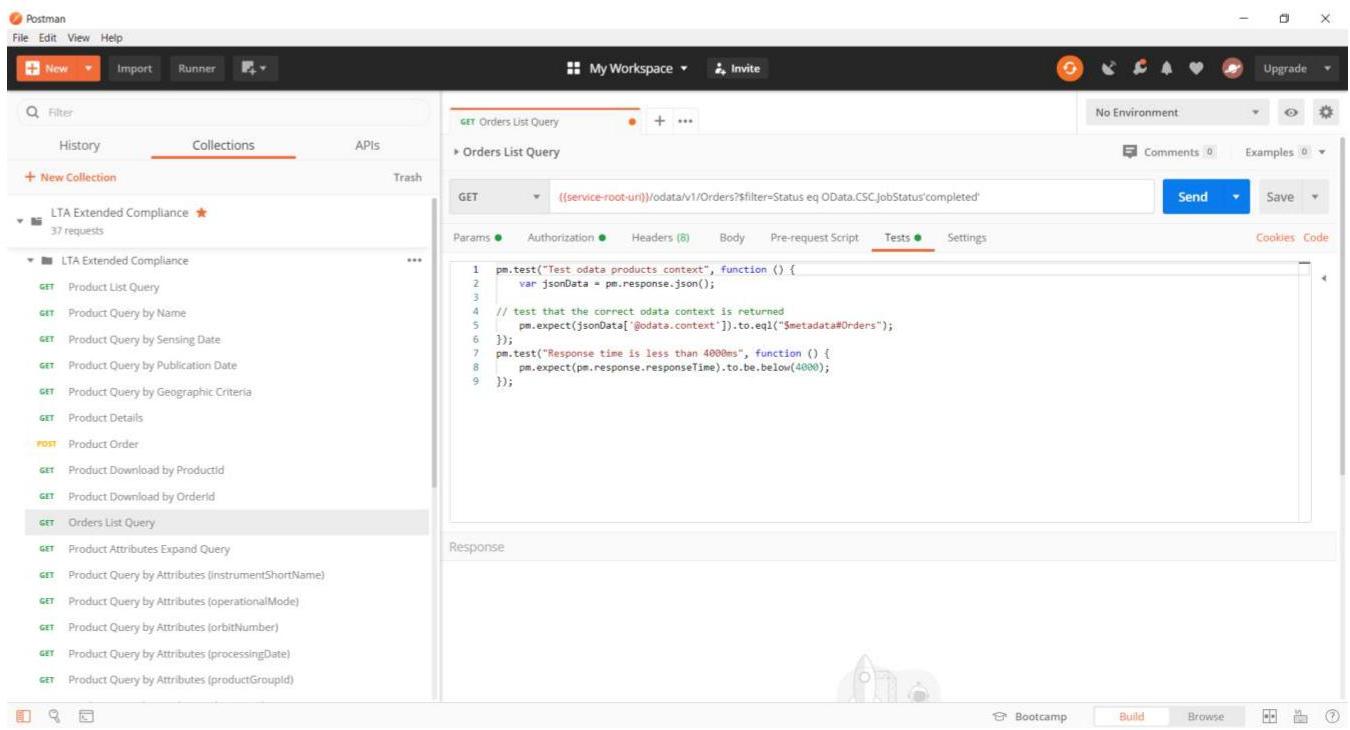Open manage environments gear icon
This screenshot has height=730, width=1350.
(x=1326, y=112)
